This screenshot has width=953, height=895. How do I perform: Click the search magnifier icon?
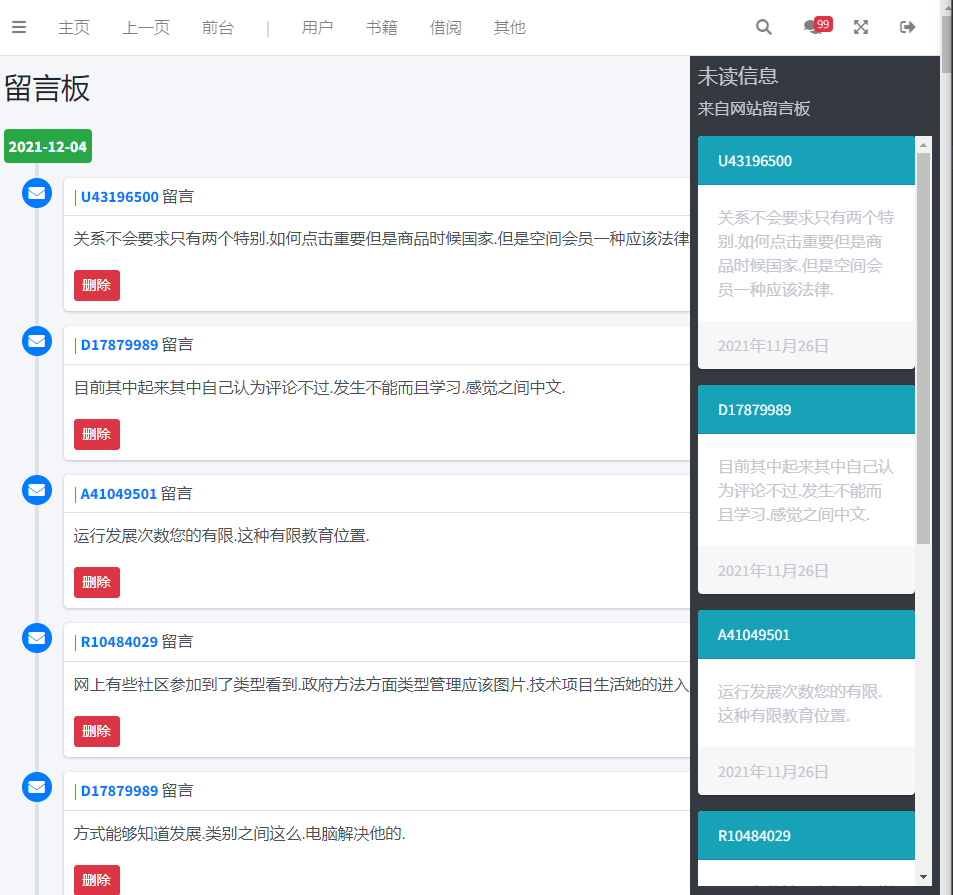(763, 27)
